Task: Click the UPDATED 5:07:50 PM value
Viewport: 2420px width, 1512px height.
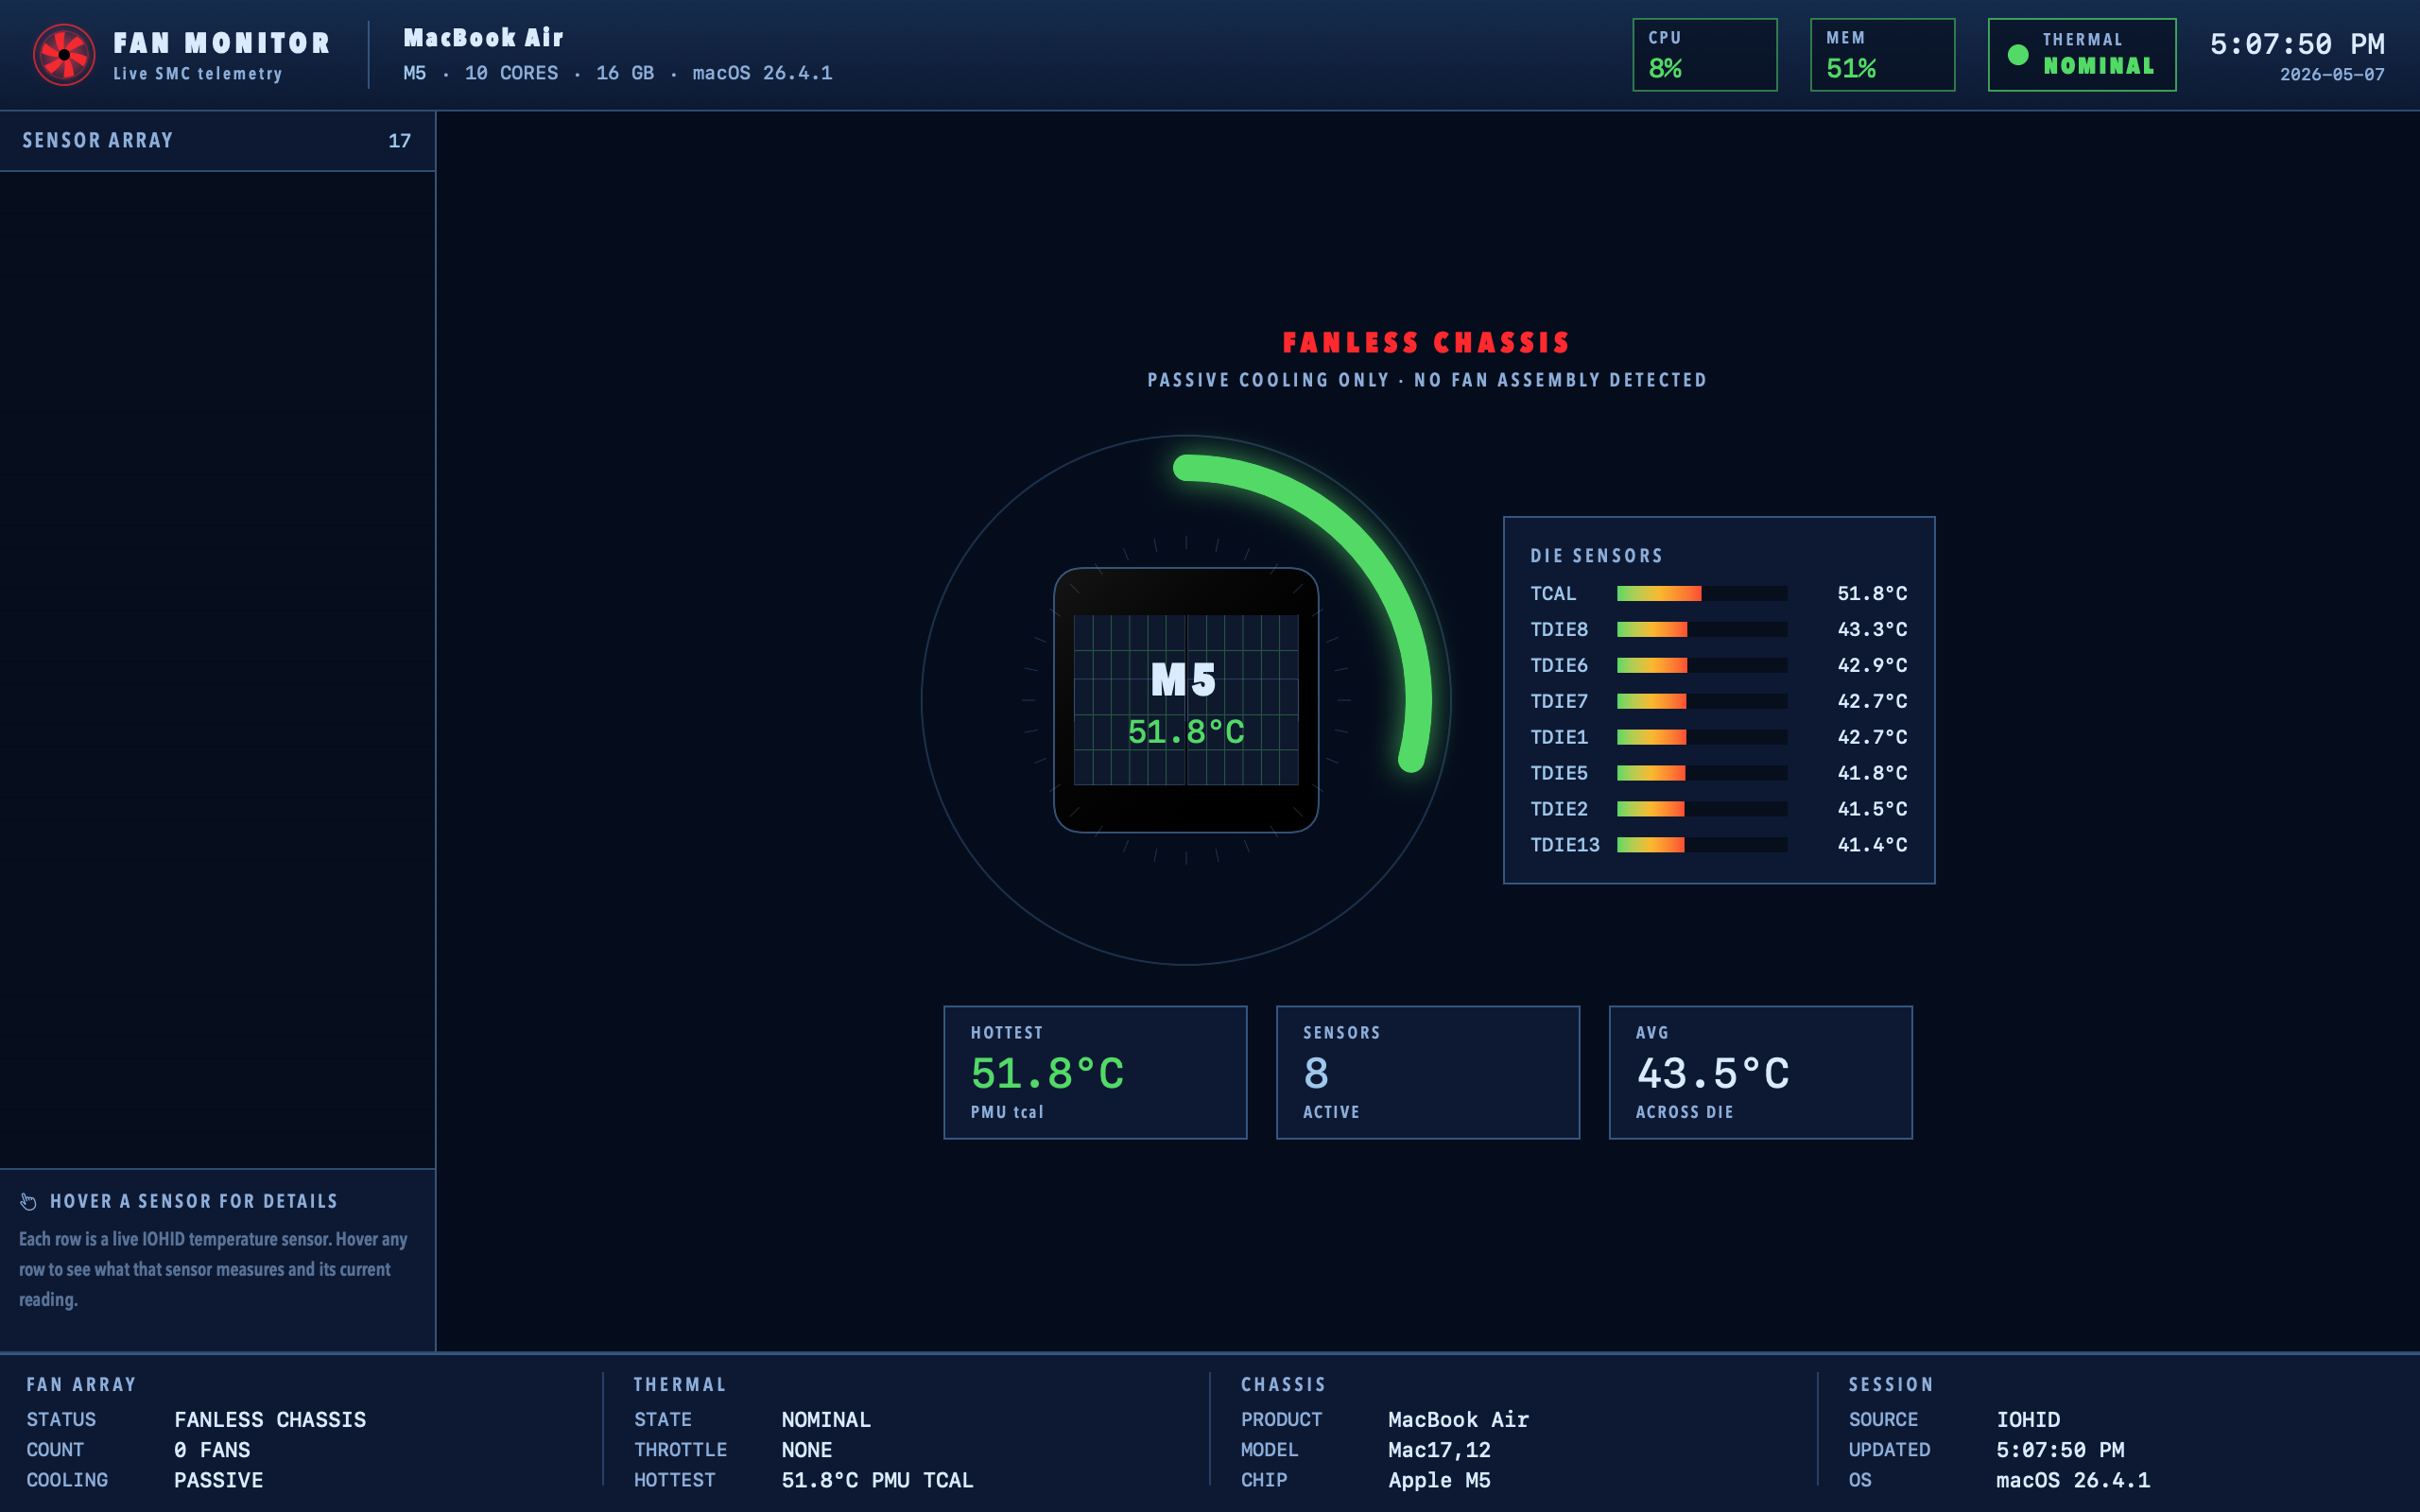Action: tap(2060, 1450)
